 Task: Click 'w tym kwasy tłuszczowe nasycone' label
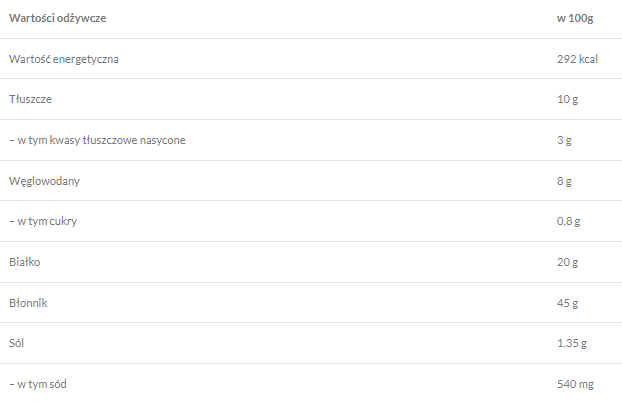click(97, 140)
